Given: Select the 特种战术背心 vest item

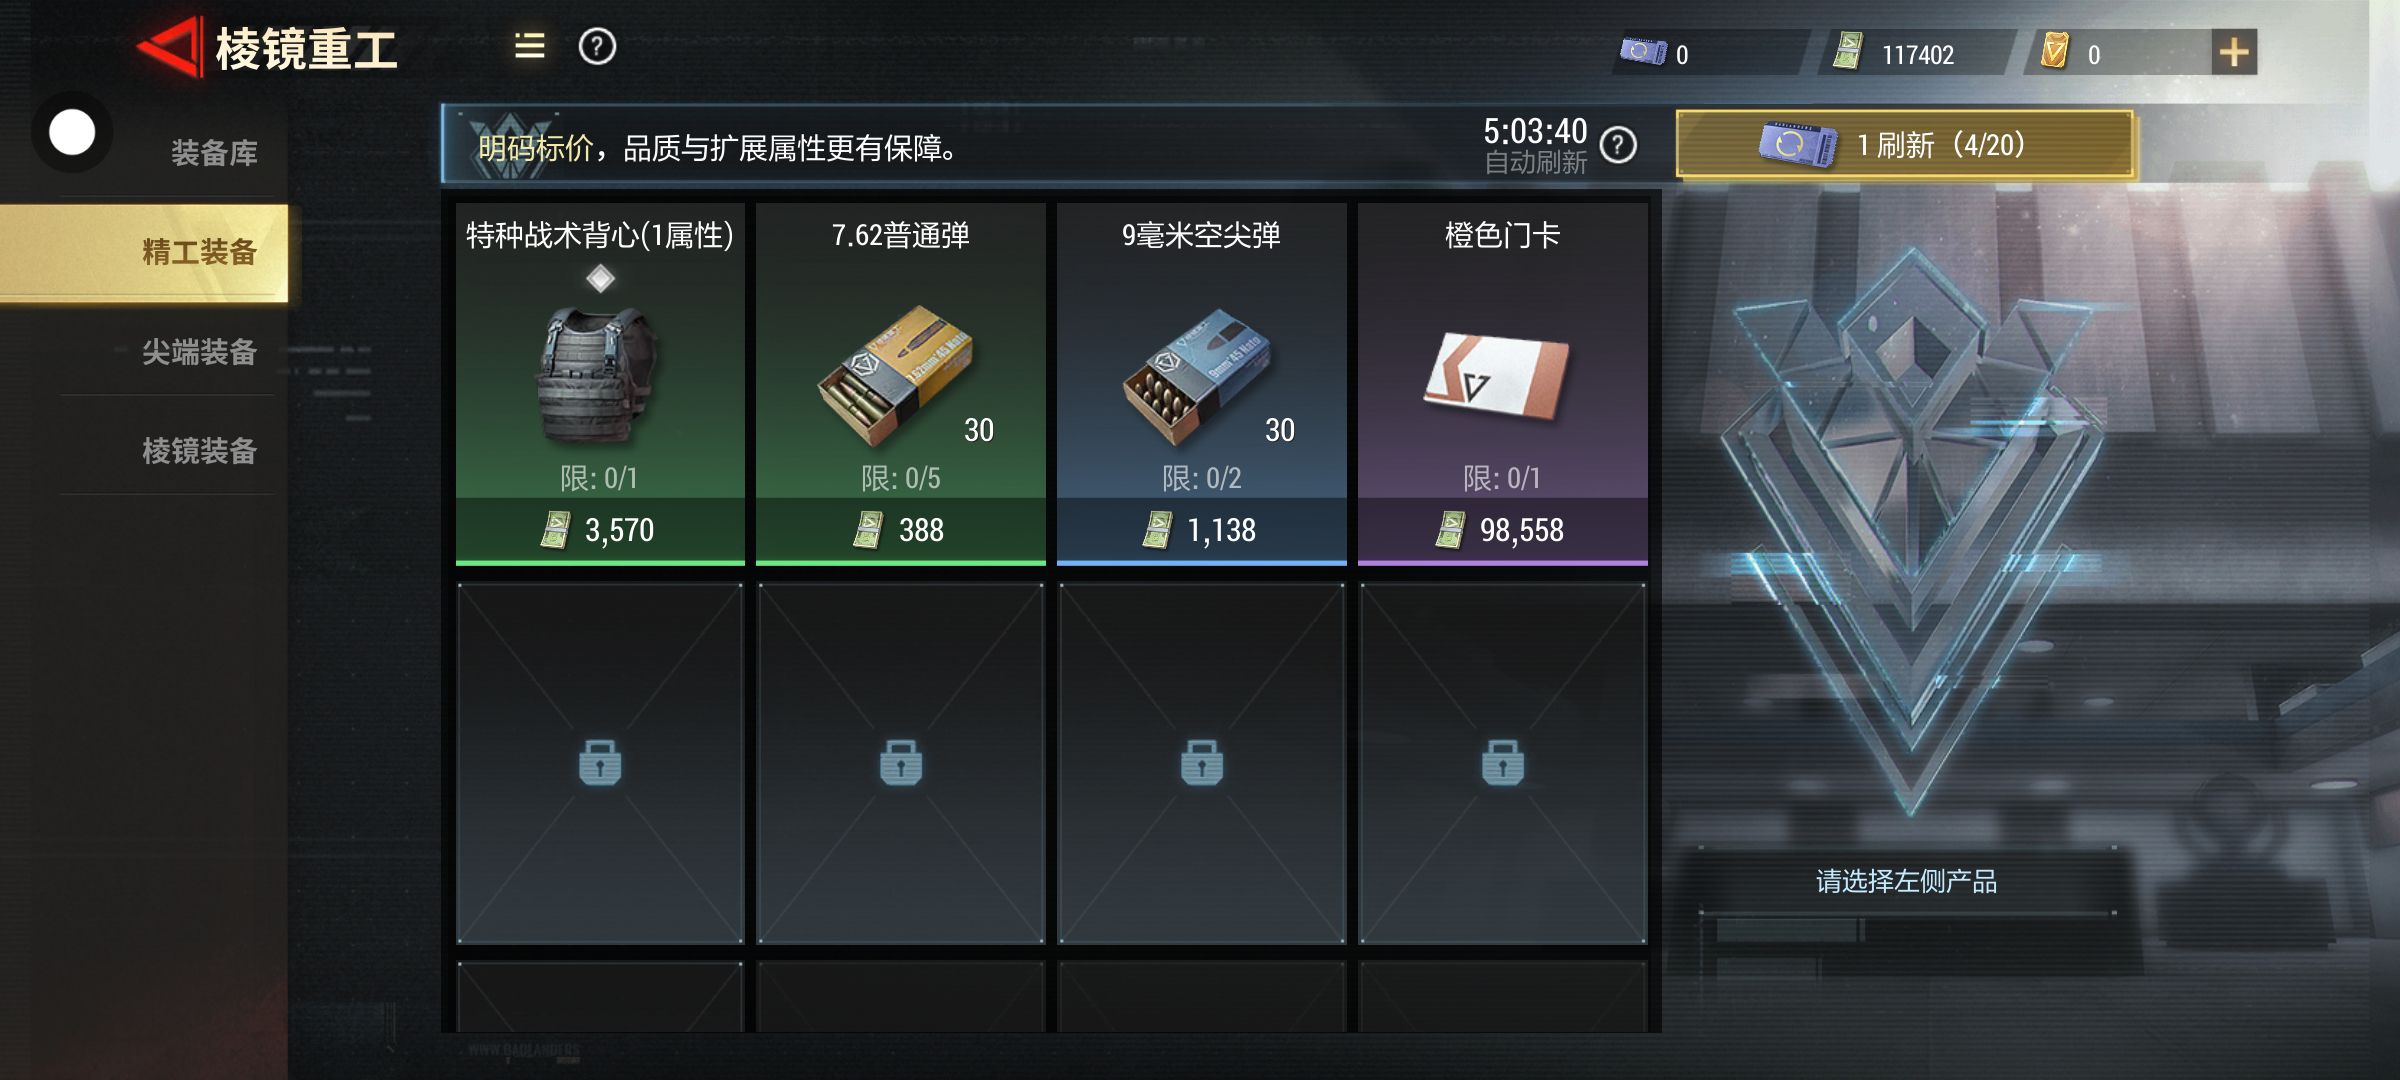Looking at the screenshot, I should [x=600, y=384].
